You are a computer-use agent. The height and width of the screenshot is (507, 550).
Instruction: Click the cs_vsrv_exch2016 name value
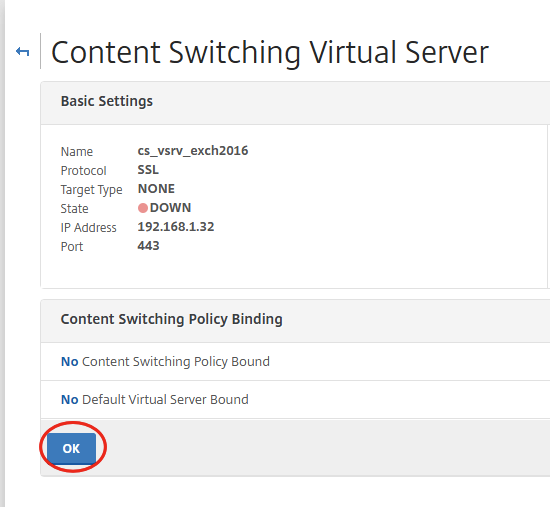193,151
